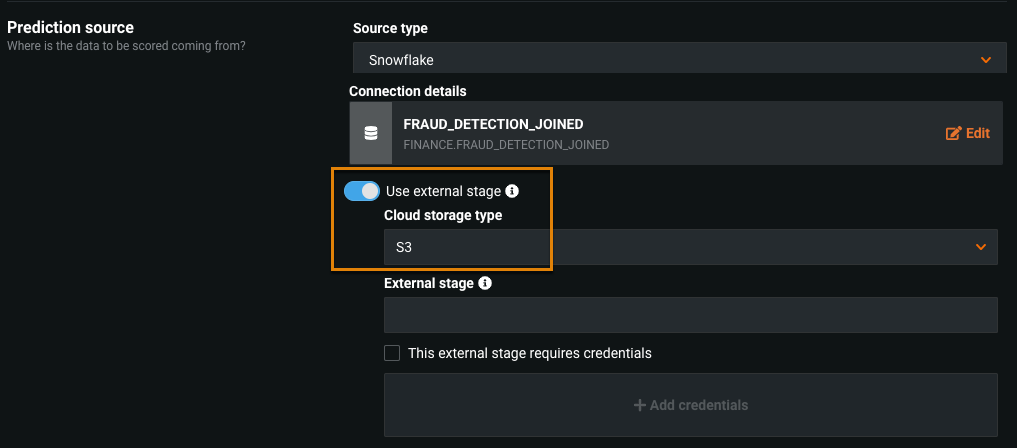
Task: Click the 'Use external stage' label text
Action: click(443, 191)
